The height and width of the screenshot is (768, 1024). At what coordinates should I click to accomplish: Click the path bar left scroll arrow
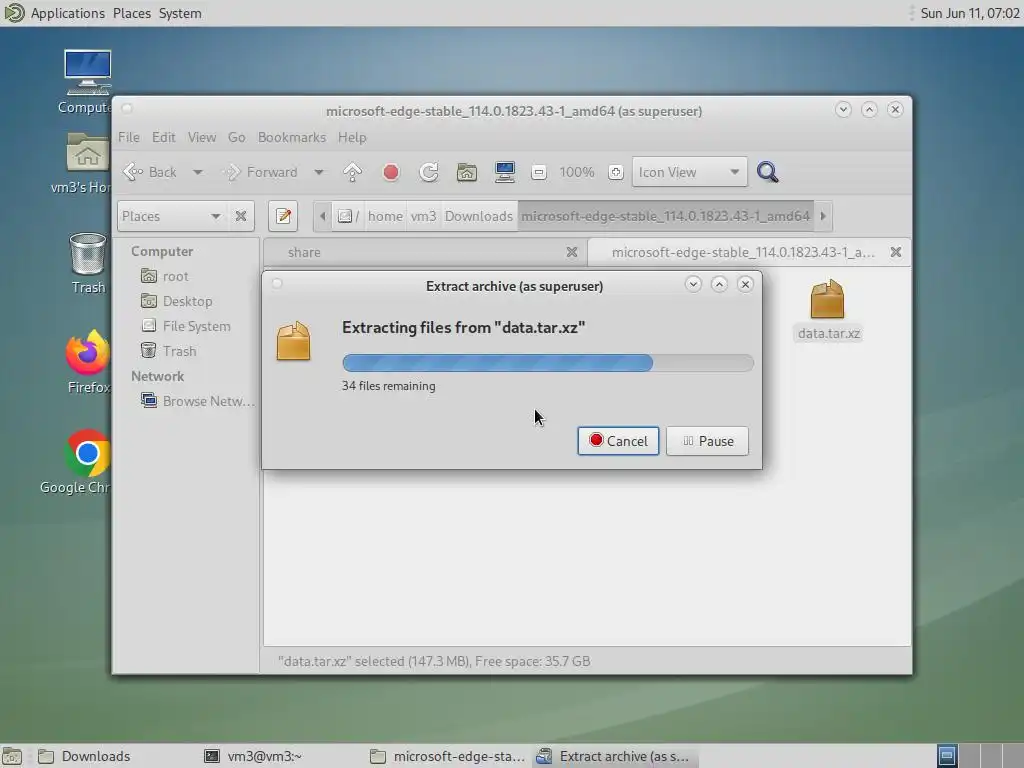pos(323,216)
